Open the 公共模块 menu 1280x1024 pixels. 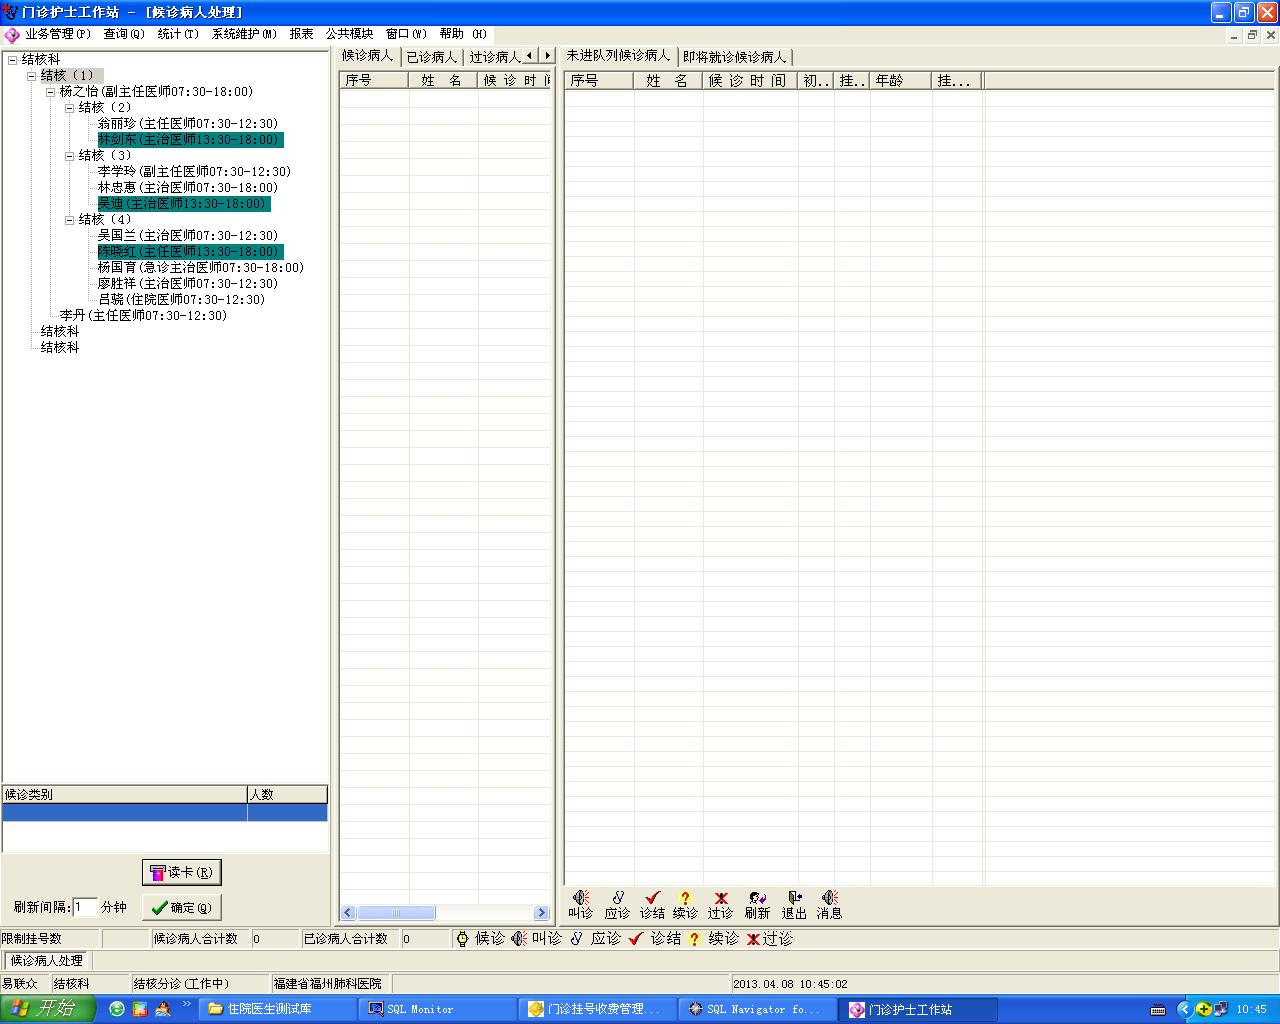349,34
